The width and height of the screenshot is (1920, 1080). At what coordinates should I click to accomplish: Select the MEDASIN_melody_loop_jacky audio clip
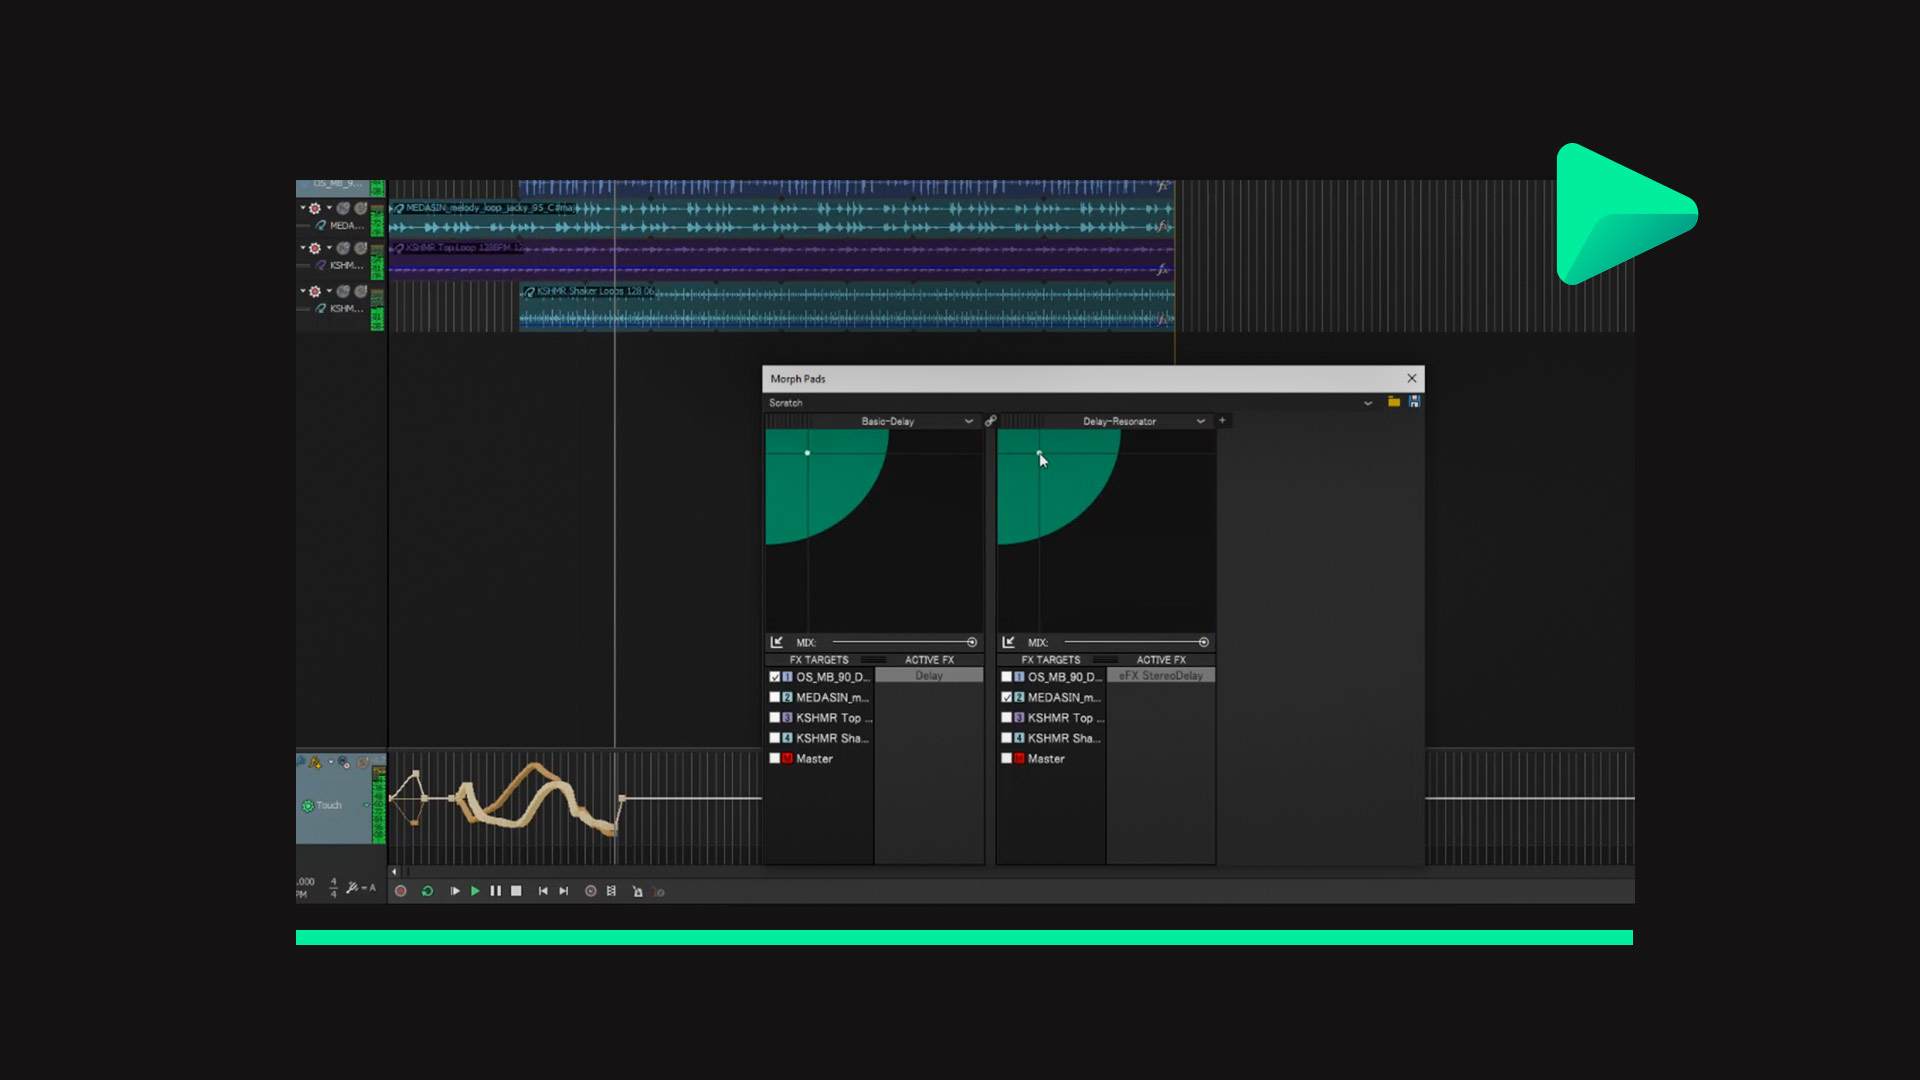pyautogui.click(x=781, y=218)
